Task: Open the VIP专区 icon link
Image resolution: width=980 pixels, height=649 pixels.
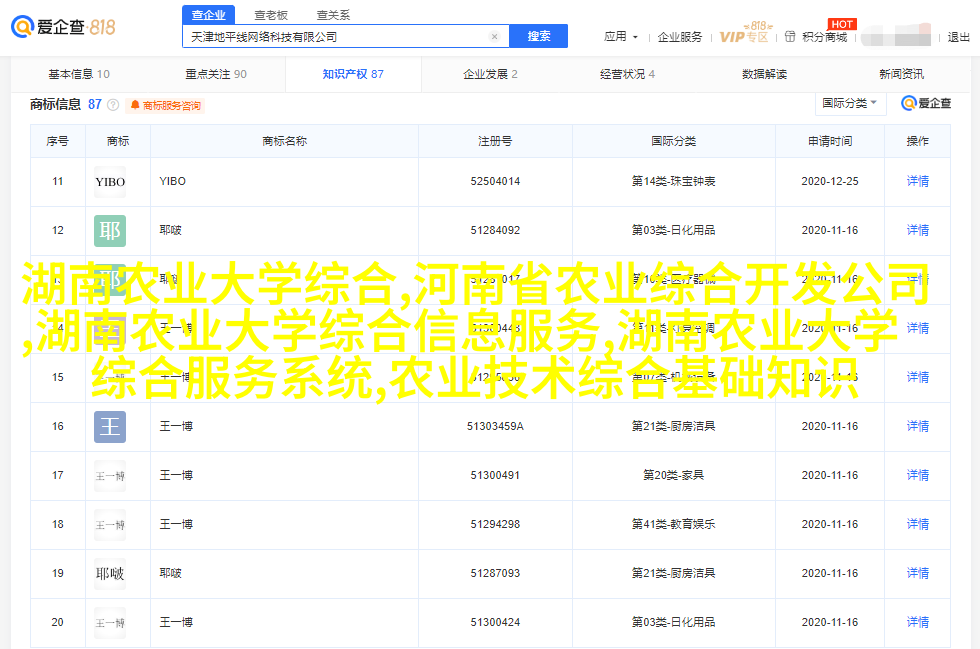Action: [x=745, y=35]
